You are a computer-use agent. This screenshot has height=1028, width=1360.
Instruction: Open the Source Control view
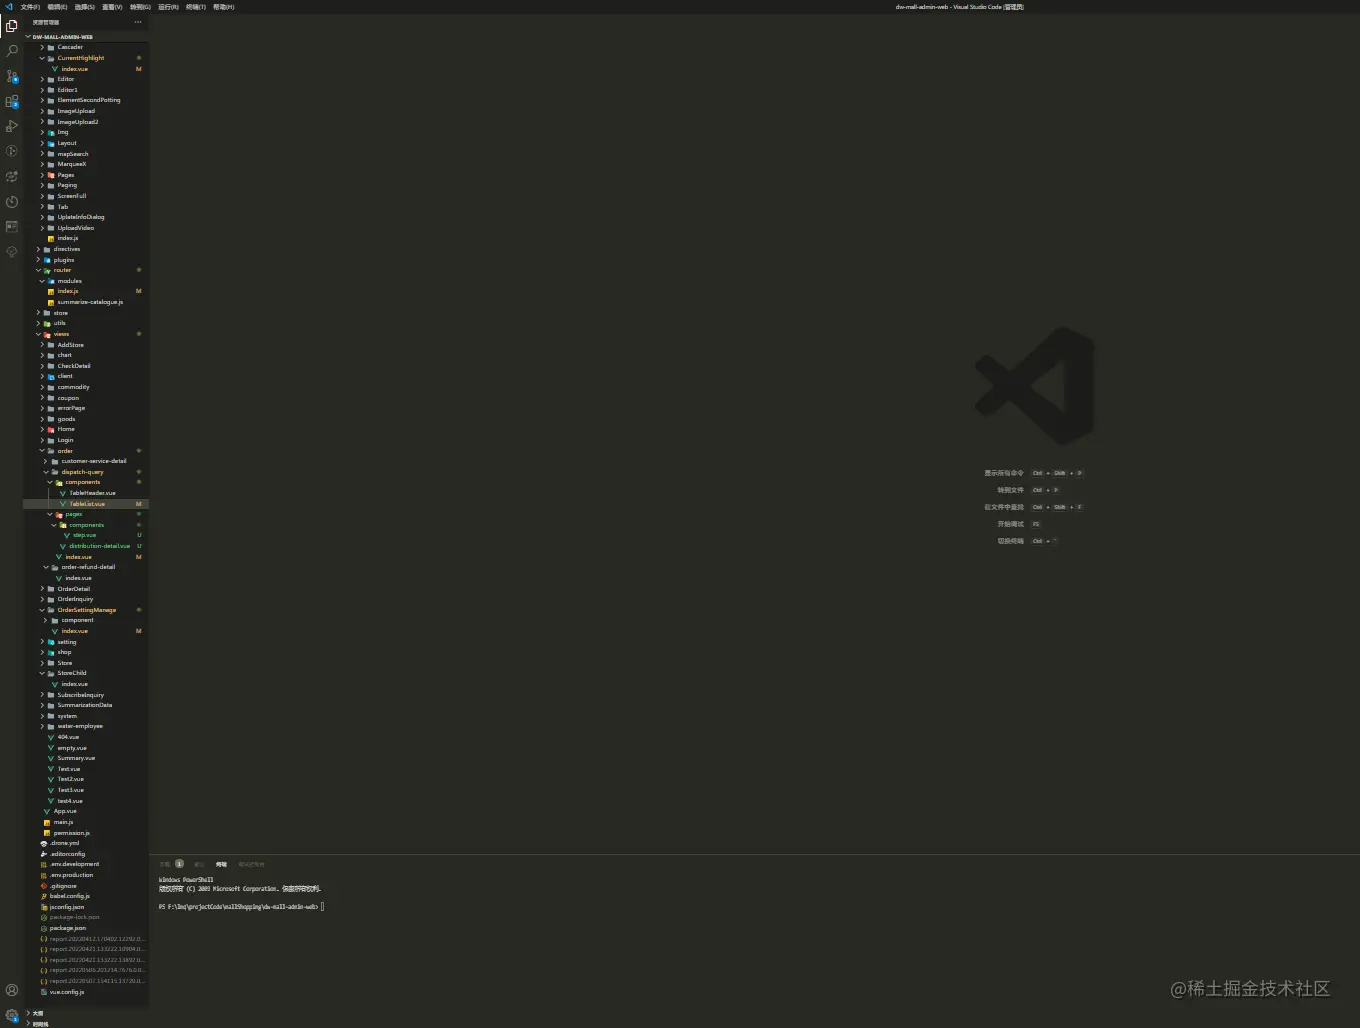(12, 76)
